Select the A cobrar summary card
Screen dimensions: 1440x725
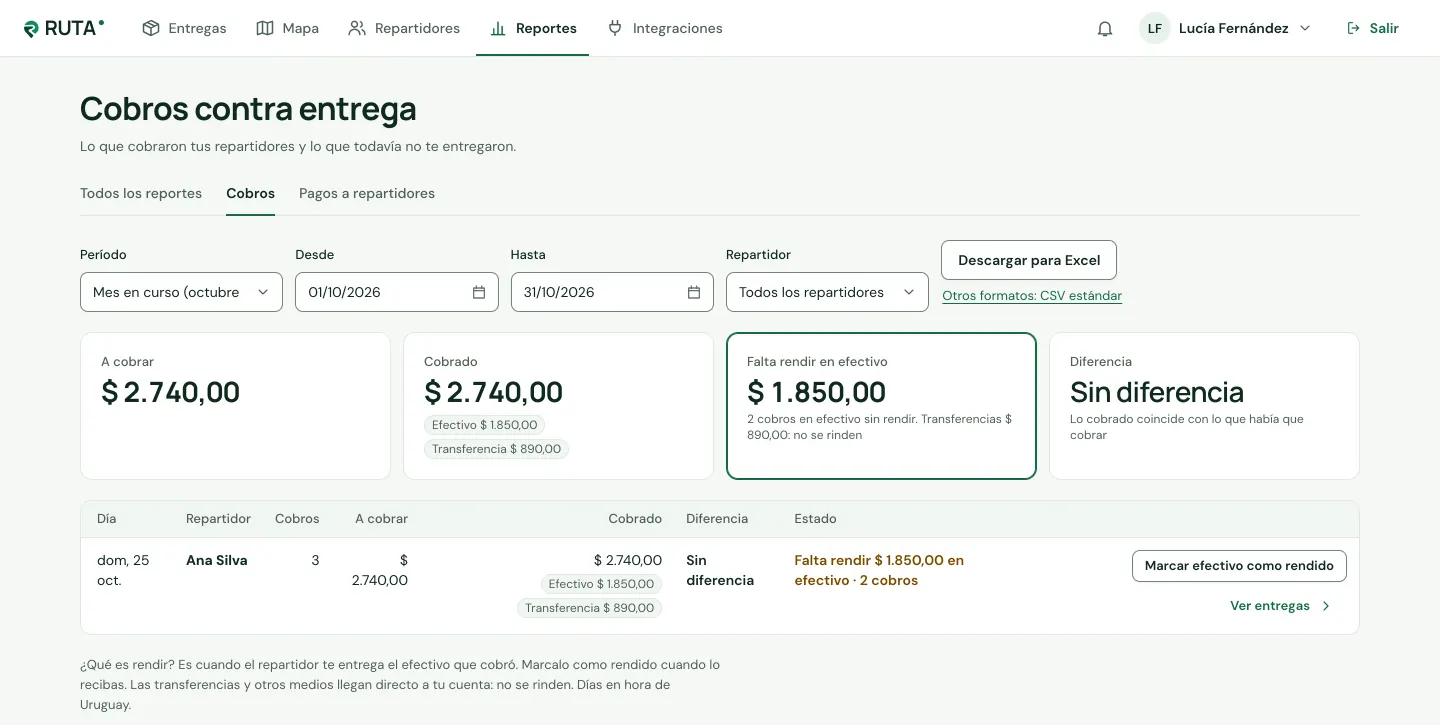[x=235, y=406]
